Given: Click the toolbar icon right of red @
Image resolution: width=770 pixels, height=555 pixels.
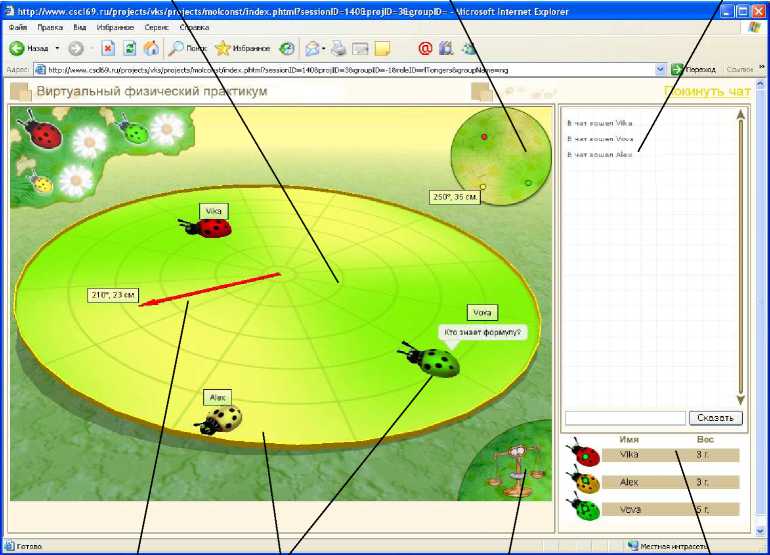Looking at the screenshot, I should 446,48.
